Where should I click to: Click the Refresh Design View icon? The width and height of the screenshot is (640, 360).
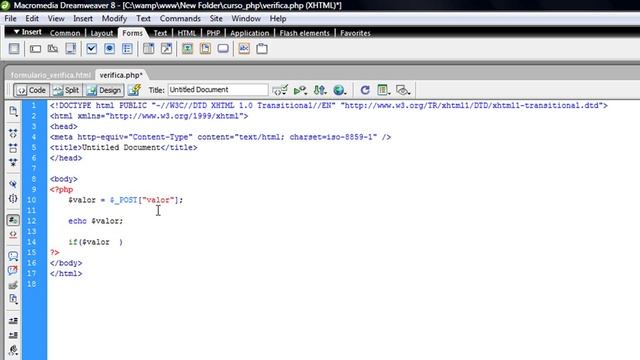[x=365, y=90]
